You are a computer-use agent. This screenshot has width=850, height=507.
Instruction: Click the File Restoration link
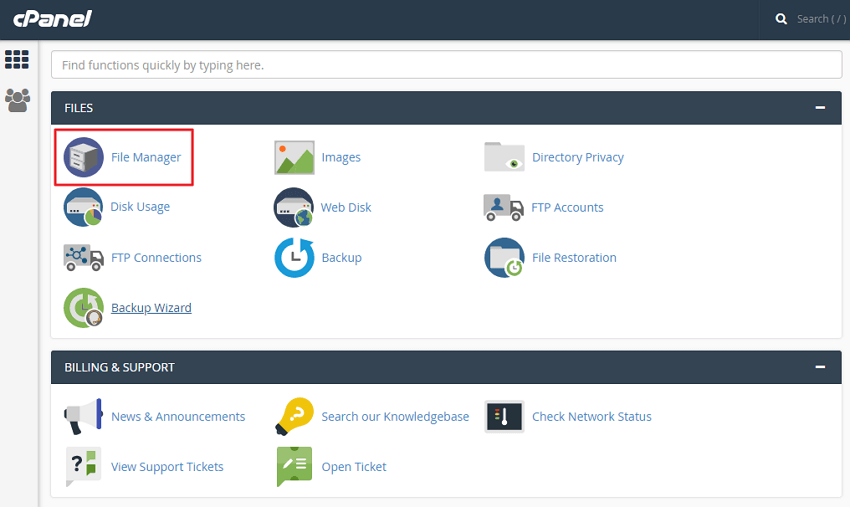[x=574, y=258]
